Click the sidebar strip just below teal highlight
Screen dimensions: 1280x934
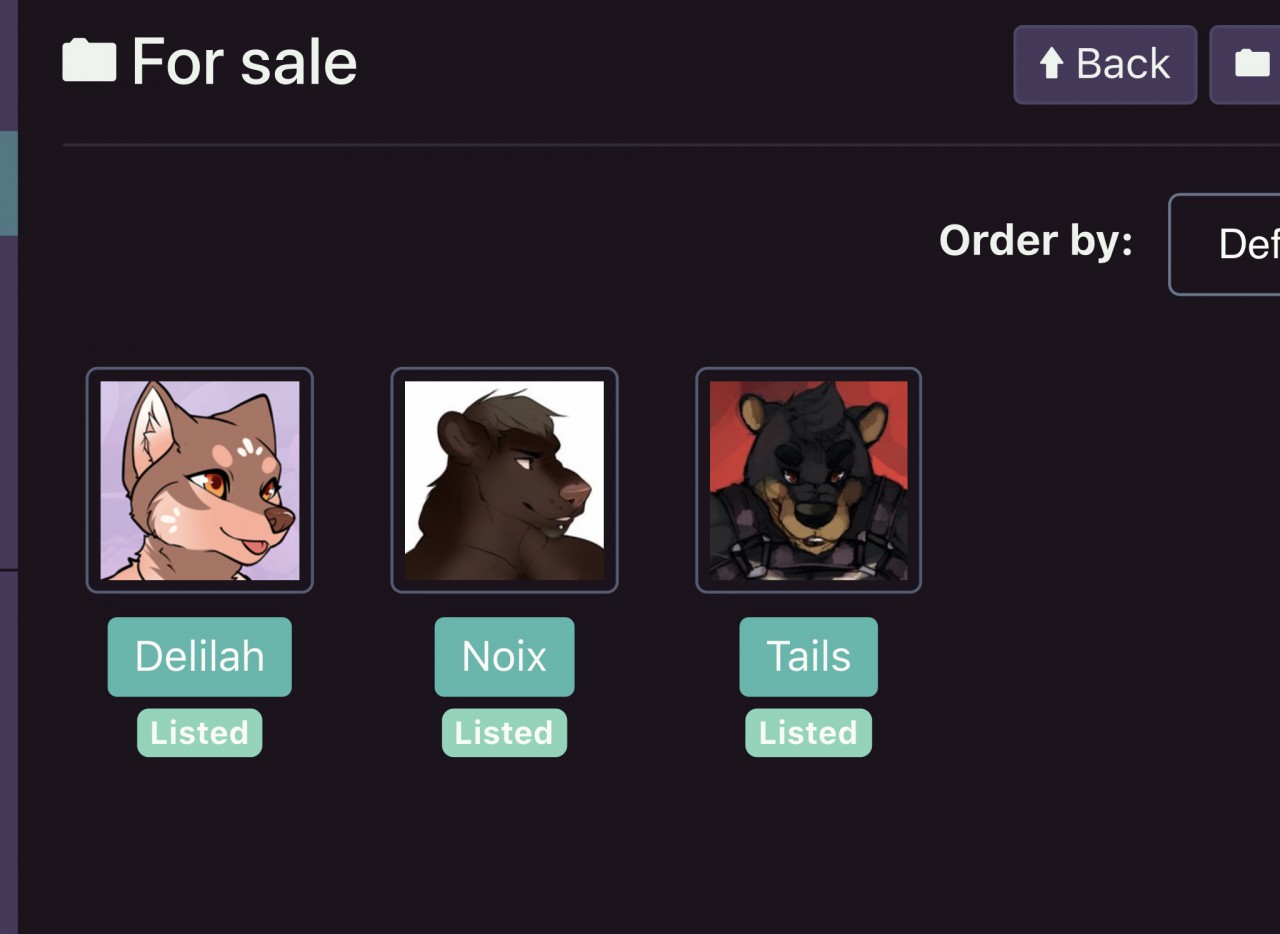(x=8, y=400)
